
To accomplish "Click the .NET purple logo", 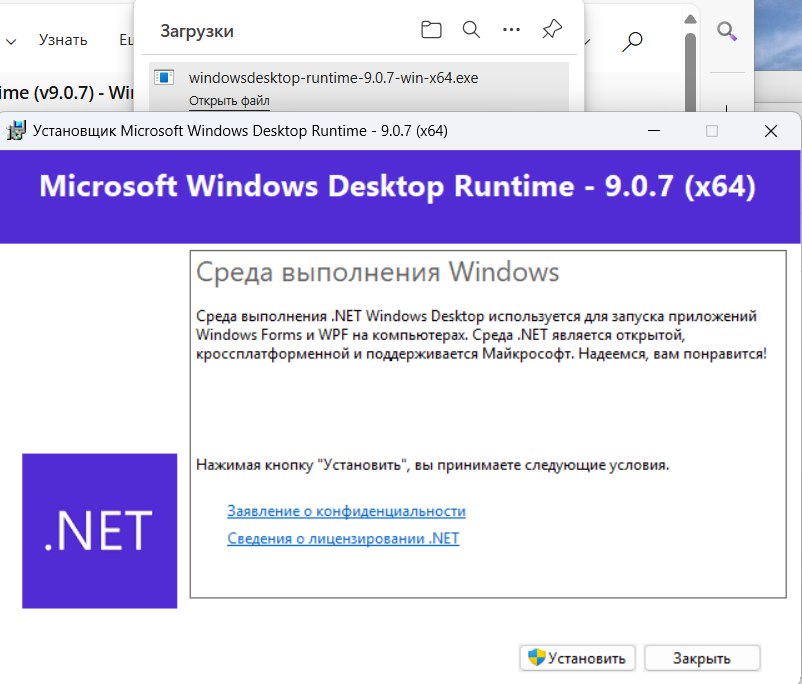I will [100, 531].
